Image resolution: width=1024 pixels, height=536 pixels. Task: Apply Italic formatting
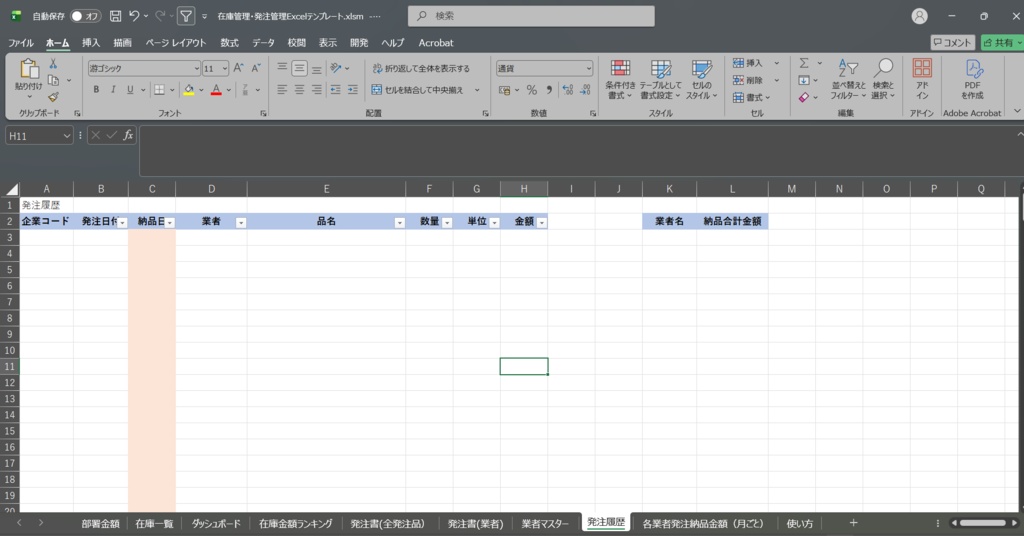113,90
